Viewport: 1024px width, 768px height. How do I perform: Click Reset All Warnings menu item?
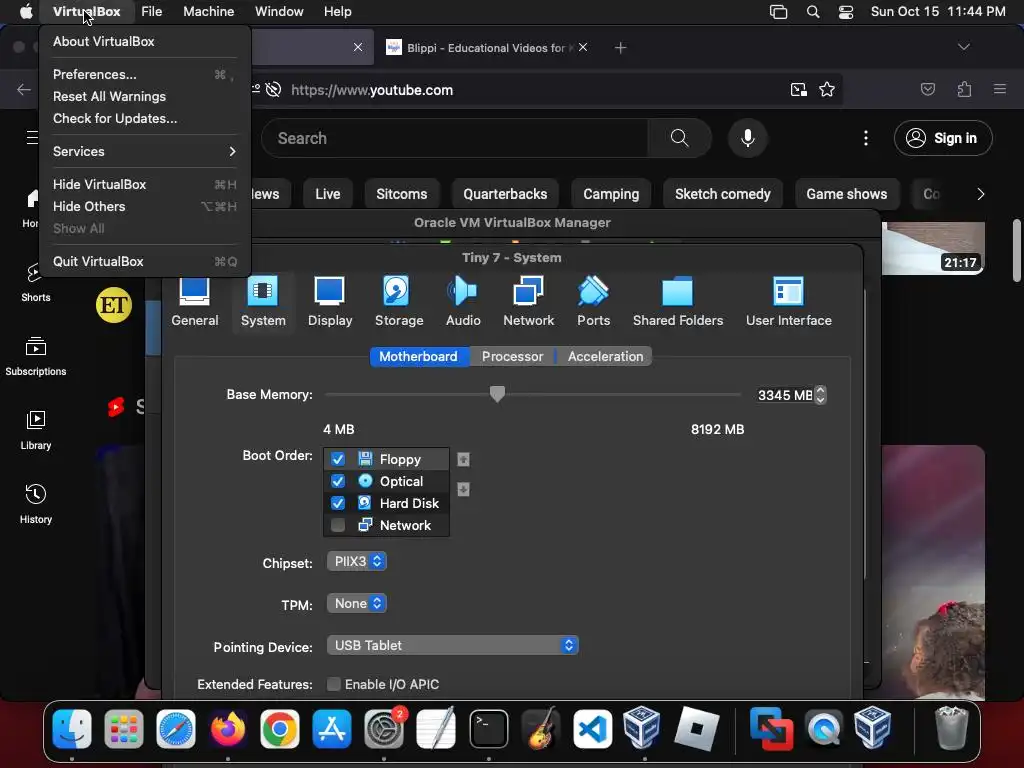144,96
